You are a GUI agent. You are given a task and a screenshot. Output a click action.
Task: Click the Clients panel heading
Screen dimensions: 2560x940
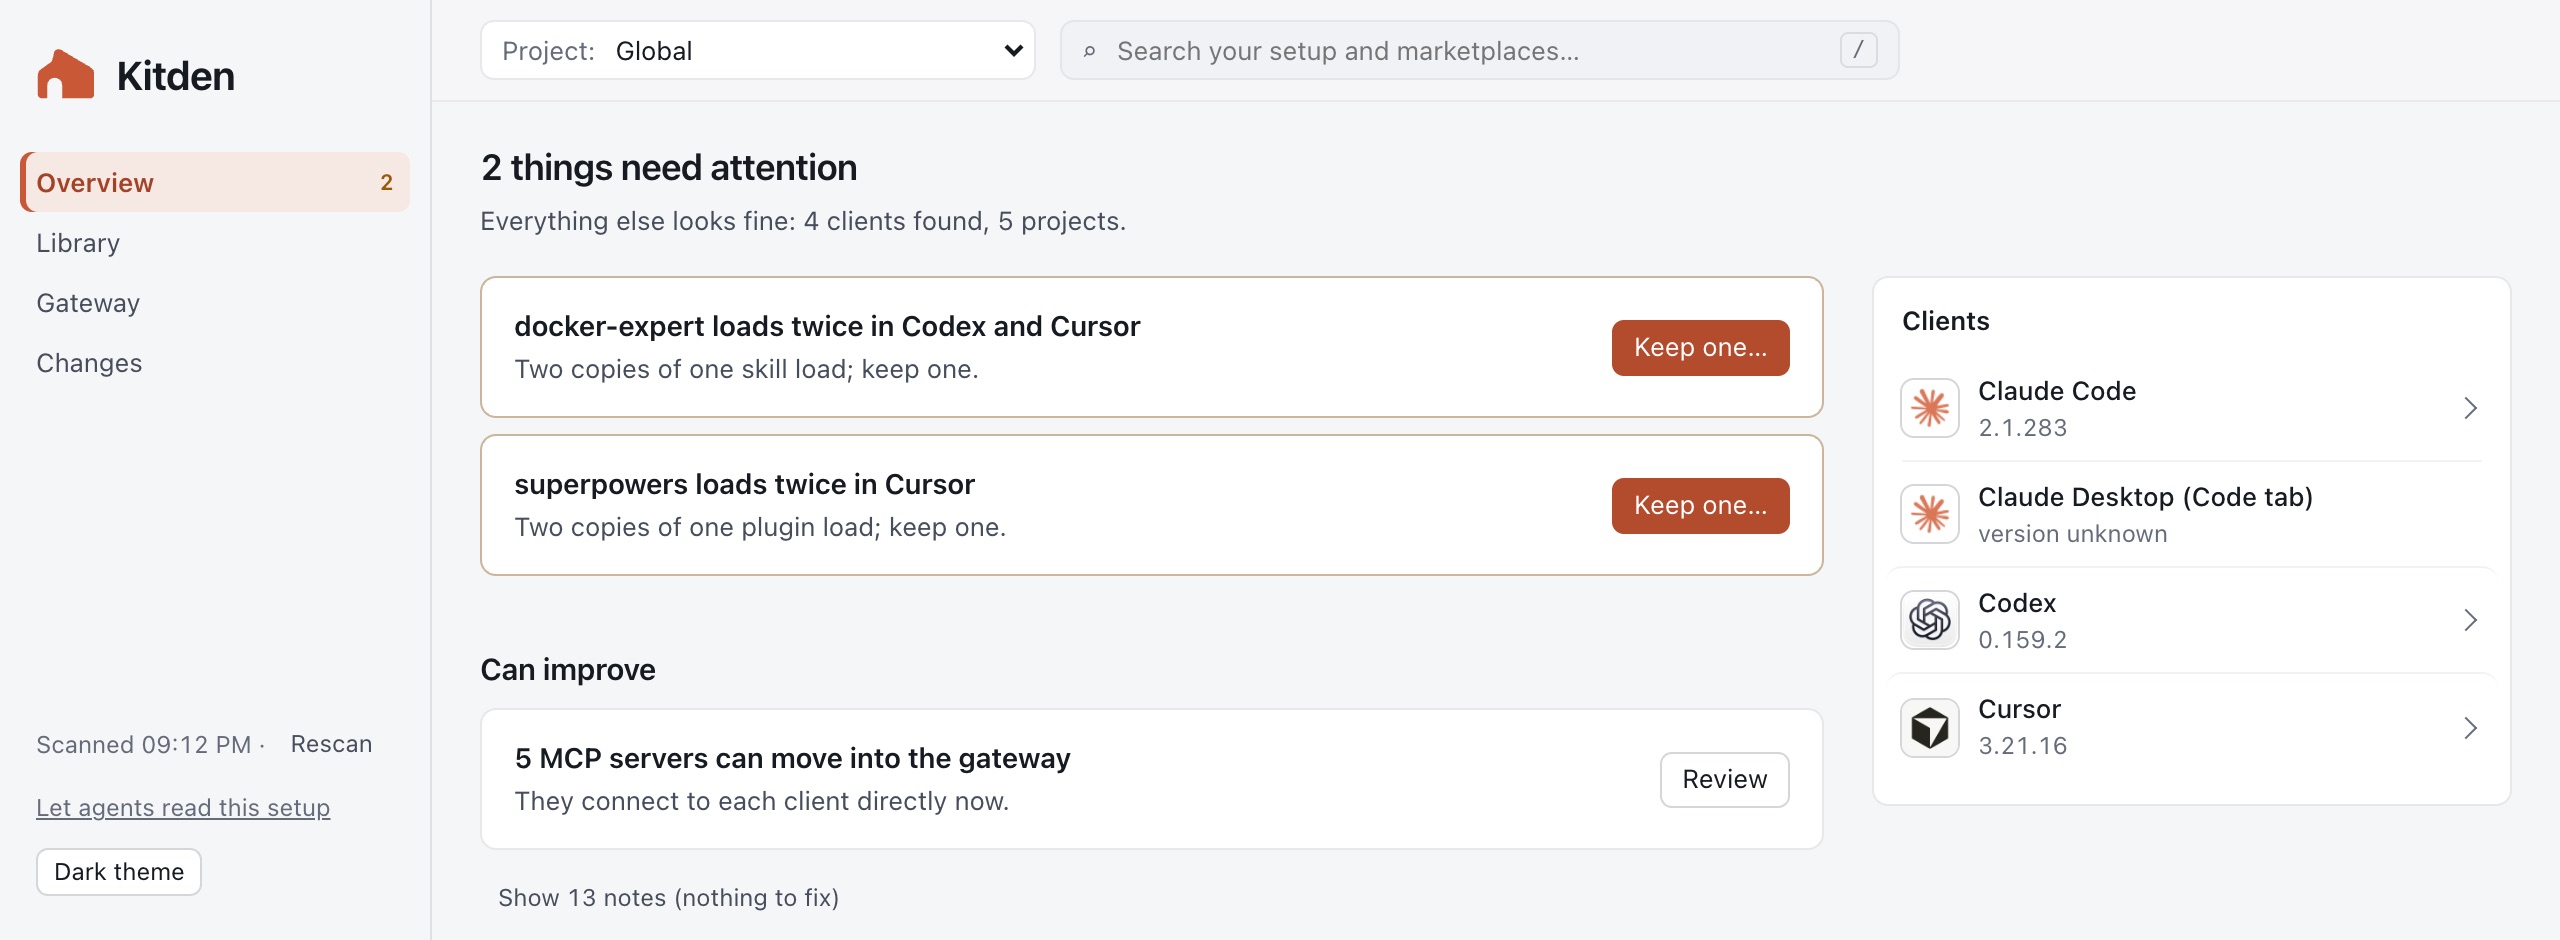coord(1945,321)
